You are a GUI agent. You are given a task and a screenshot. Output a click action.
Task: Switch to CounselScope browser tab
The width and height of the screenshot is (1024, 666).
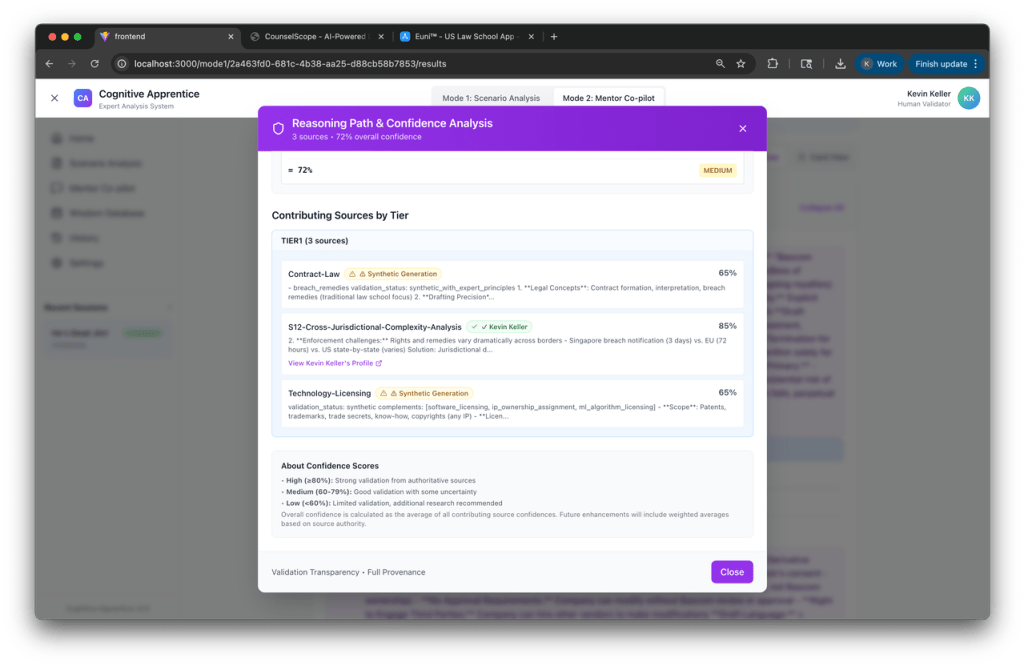pos(315,37)
